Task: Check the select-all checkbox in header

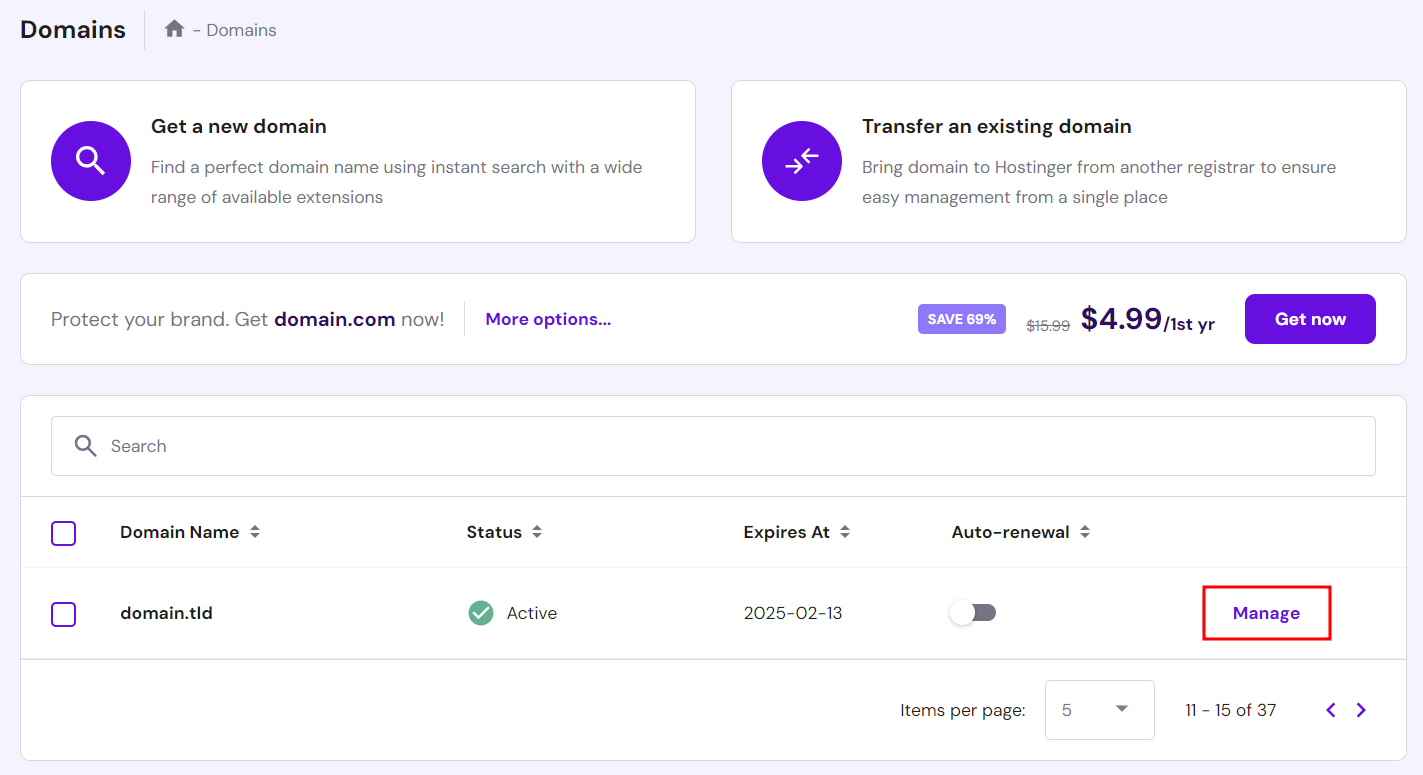Action: tap(63, 533)
